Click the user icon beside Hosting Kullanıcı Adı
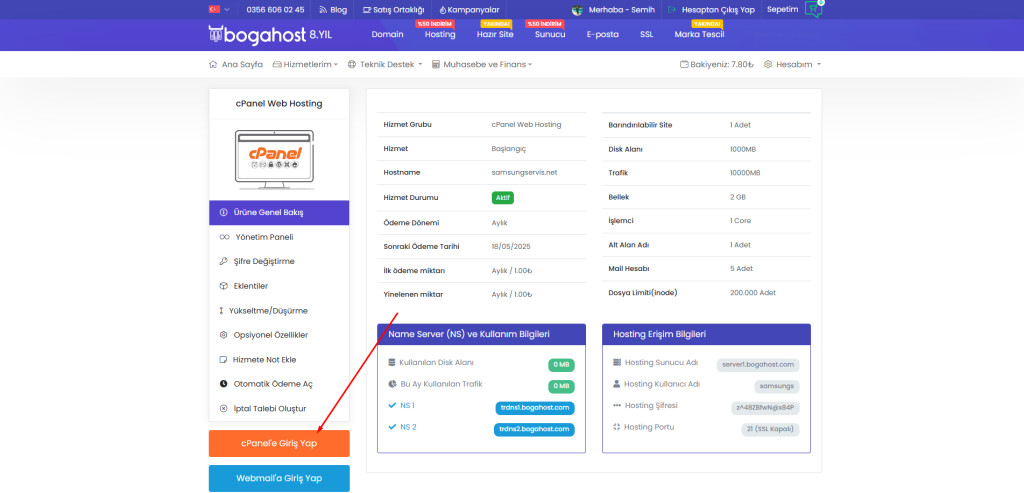This screenshot has height=493, width=1024. click(x=617, y=384)
